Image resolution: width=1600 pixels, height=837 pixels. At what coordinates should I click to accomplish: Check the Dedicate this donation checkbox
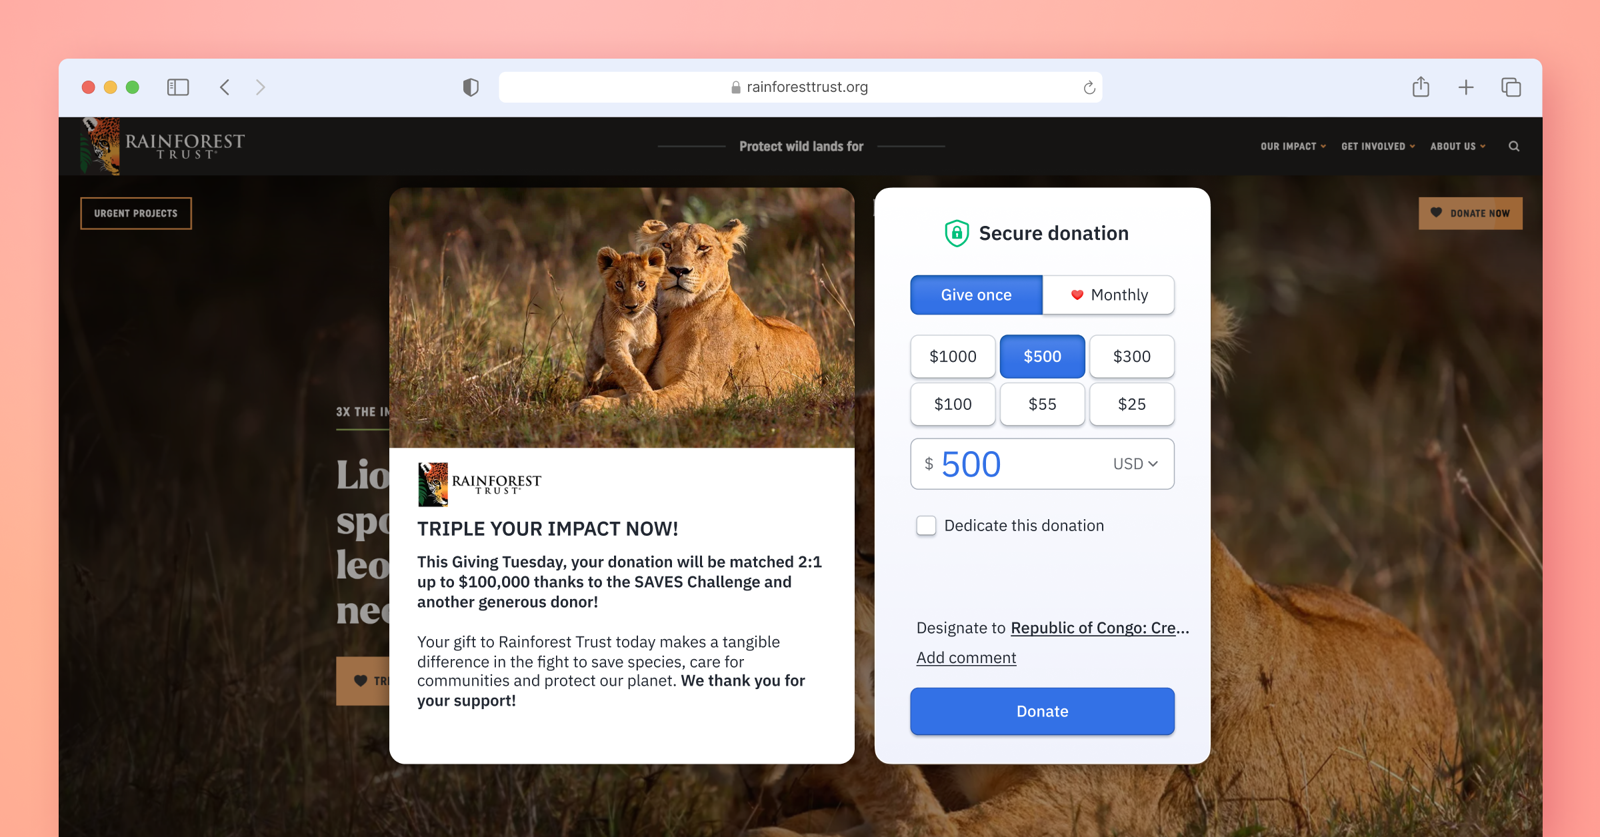926,525
